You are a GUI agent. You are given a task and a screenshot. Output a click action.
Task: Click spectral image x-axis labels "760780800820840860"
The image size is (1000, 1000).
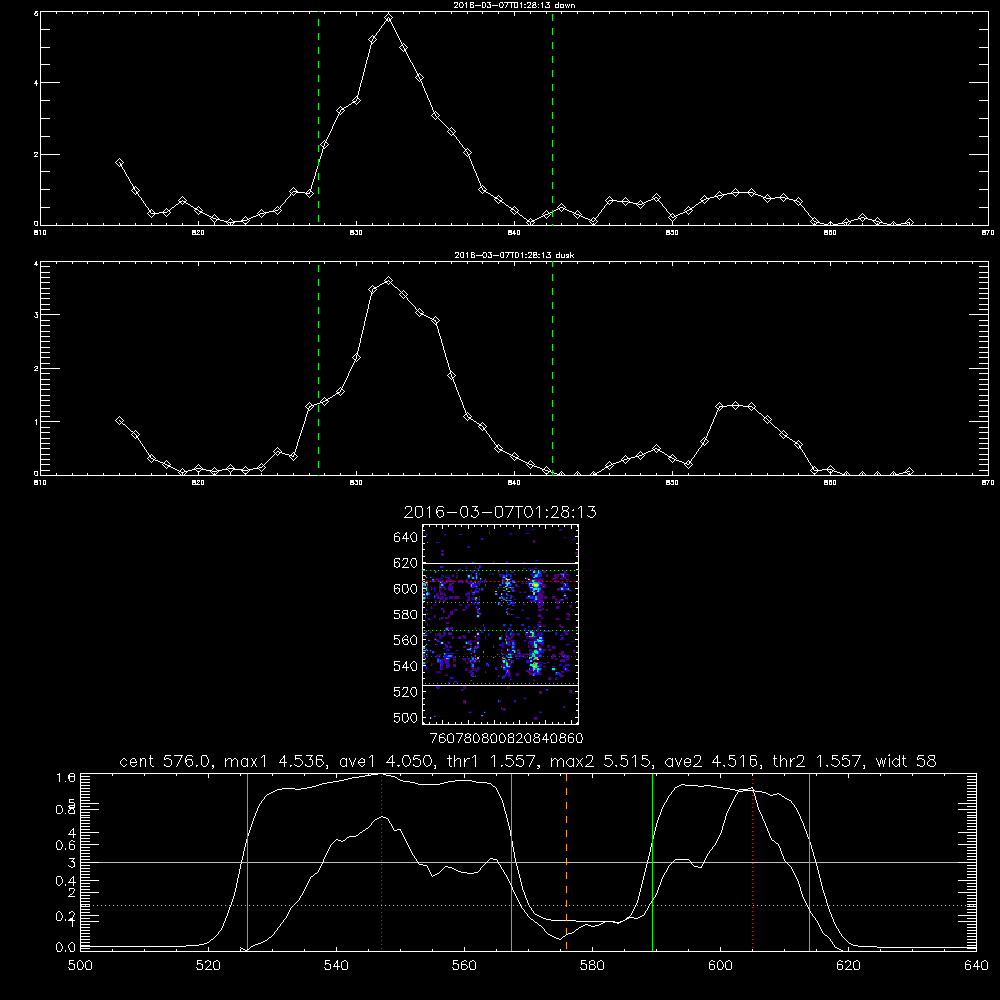506,739
